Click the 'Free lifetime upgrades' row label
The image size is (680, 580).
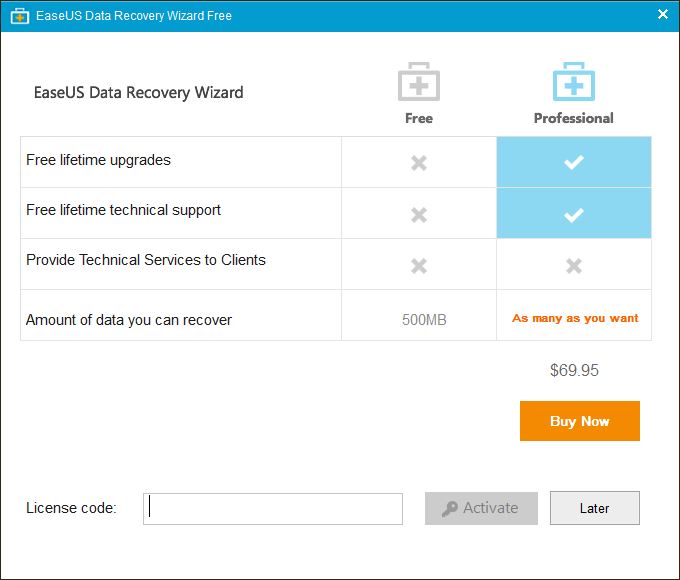pos(98,161)
